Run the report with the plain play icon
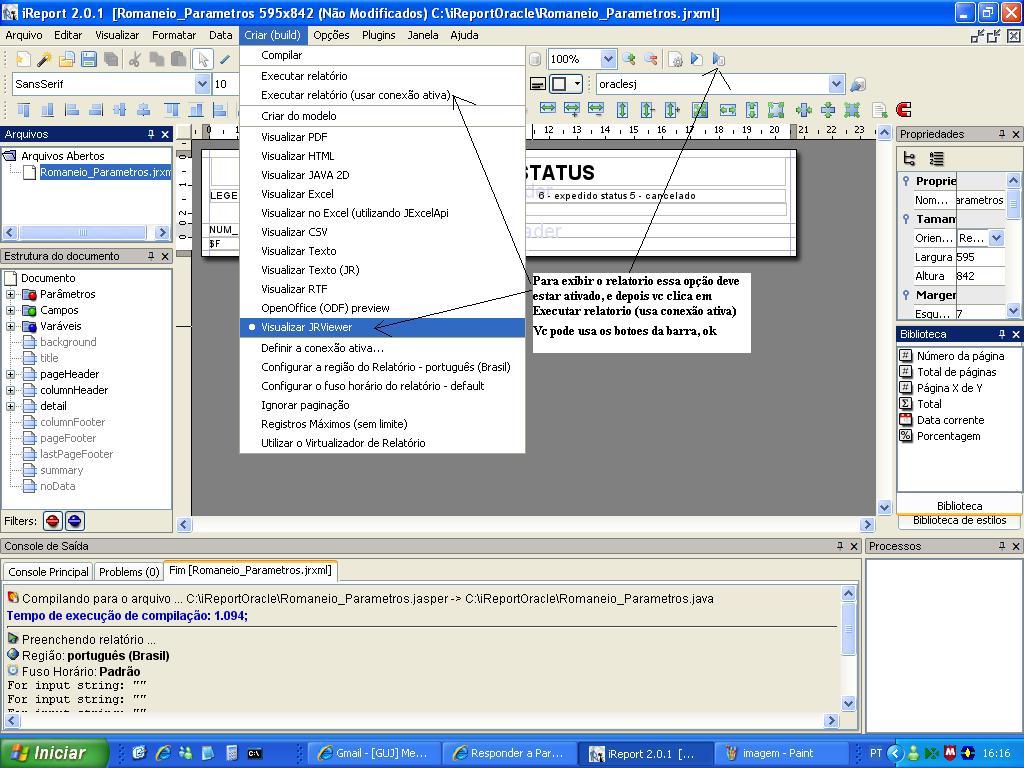Viewport: 1024px width, 768px height. click(697, 59)
